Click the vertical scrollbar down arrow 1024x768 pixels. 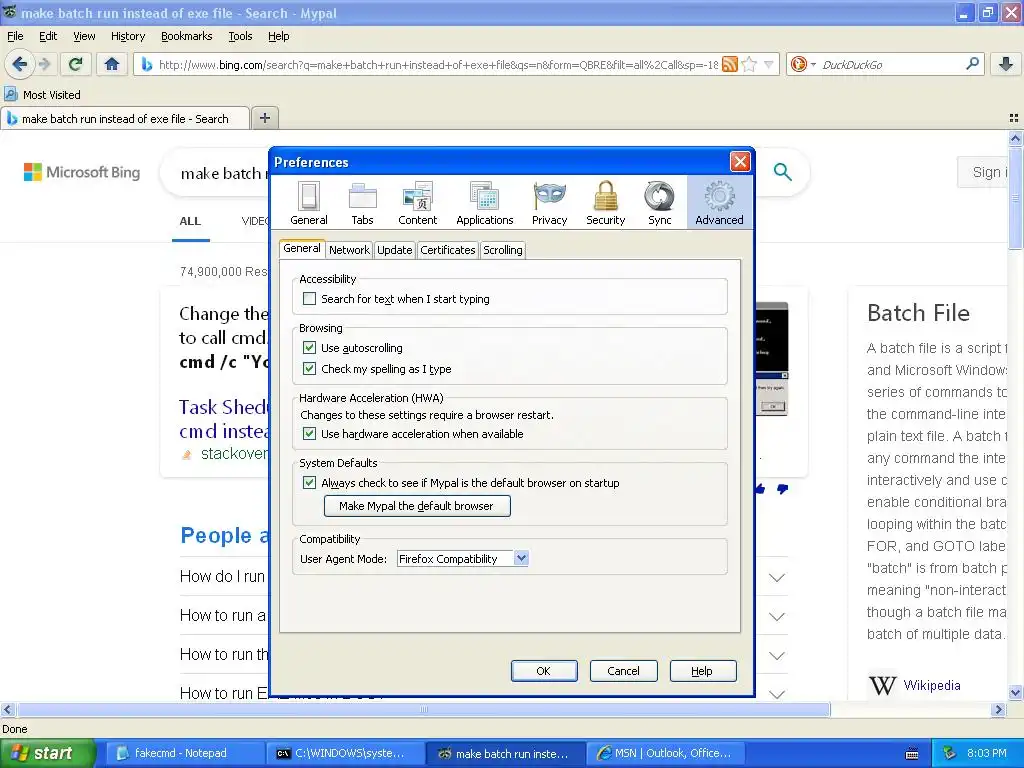[x=1015, y=693]
